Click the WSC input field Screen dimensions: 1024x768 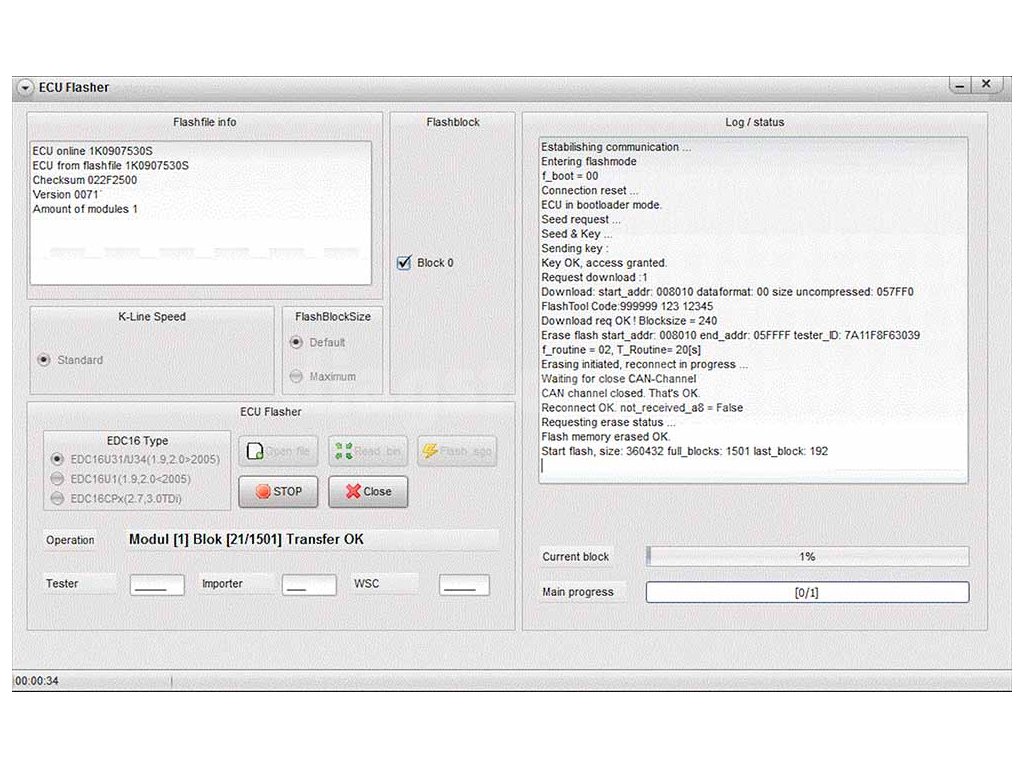pyautogui.click(x=464, y=585)
